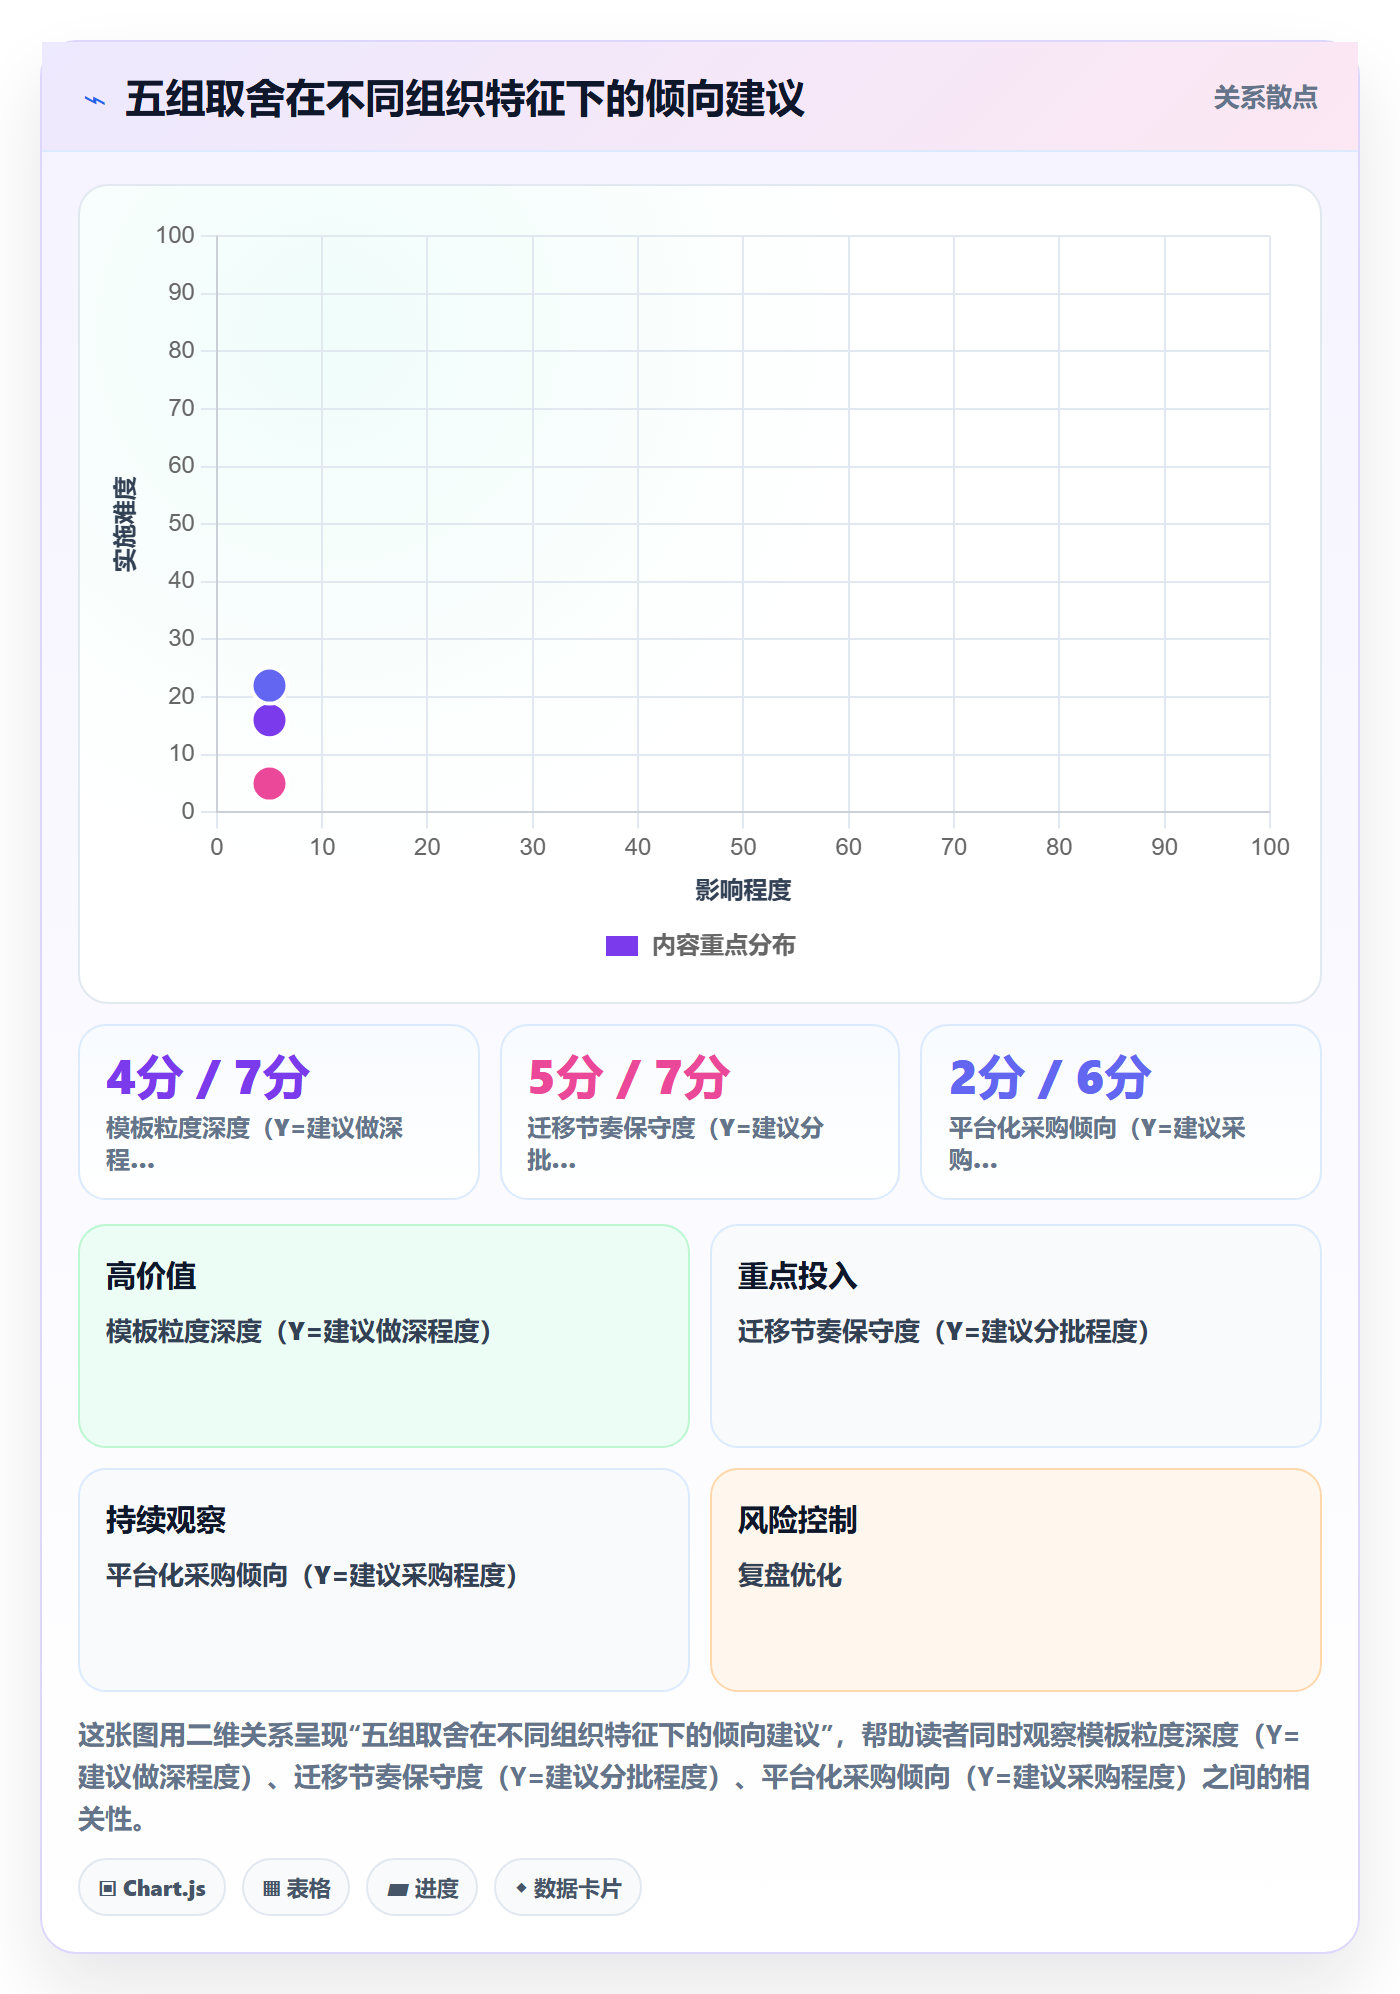Toggle the 内容重点分布 legend entry
Image resolution: width=1400 pixels, height=1994 pixels.
coord(700,945)
